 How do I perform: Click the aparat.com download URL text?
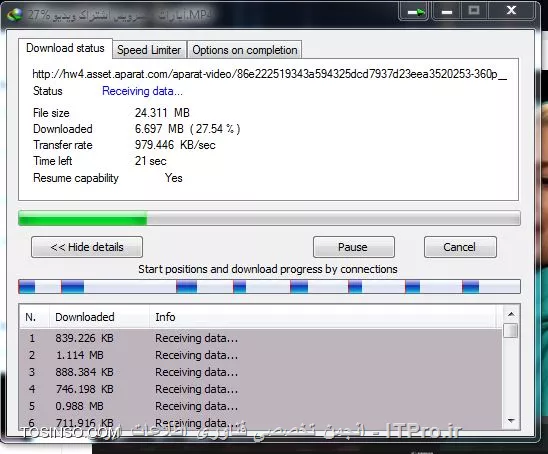pyautogui.click(x=269, y=74)
